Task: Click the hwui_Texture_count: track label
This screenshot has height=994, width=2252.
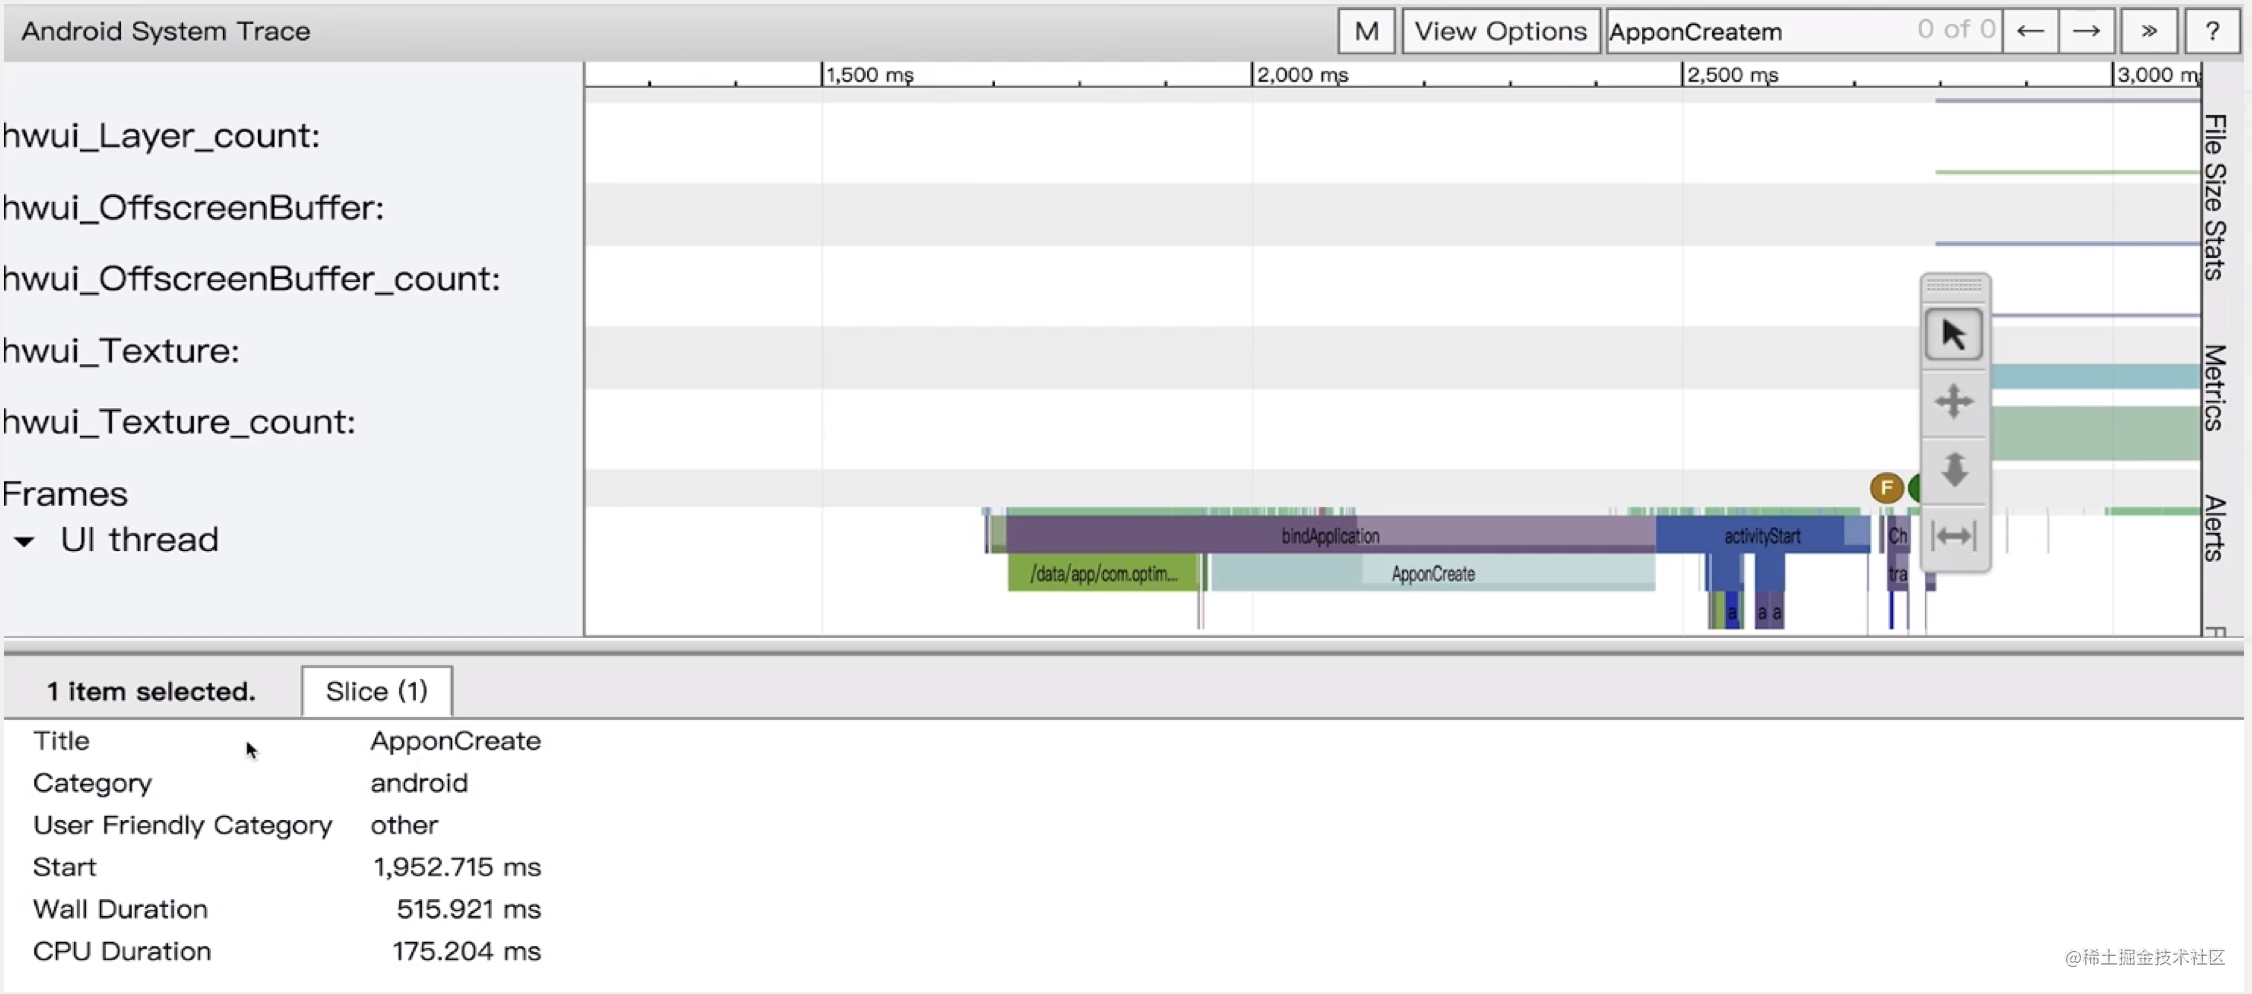Action: [179, 422]
